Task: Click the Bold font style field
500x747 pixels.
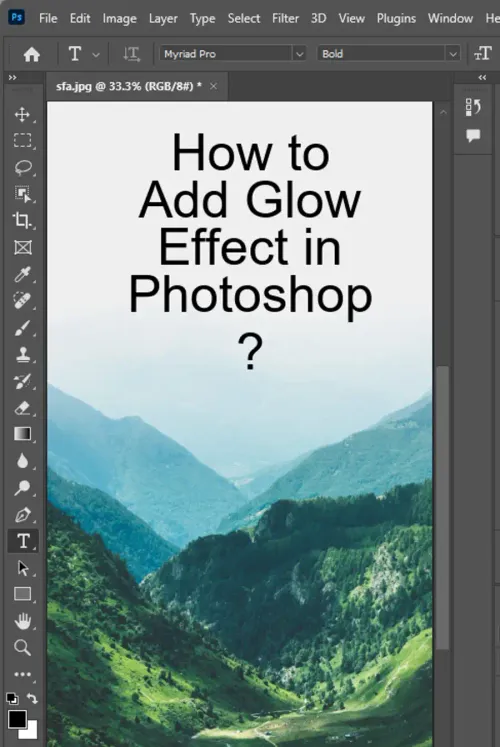Action: tap(382, 54)
